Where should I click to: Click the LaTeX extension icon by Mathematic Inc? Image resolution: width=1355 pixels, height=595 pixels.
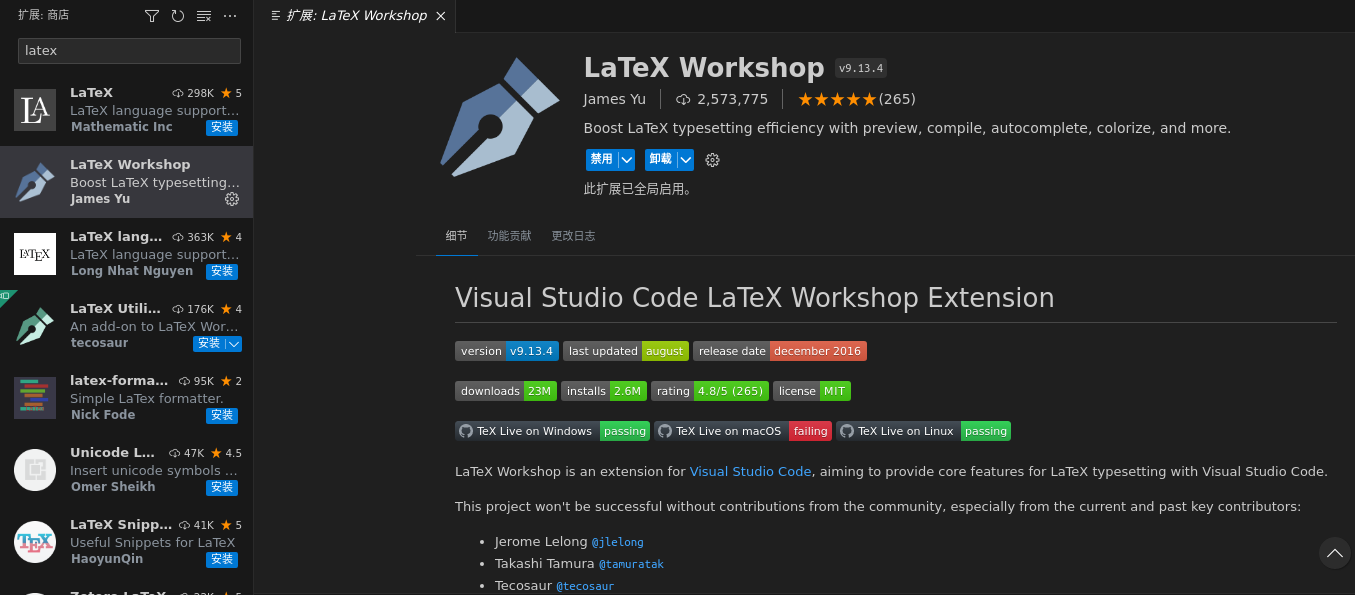(35, 110)
